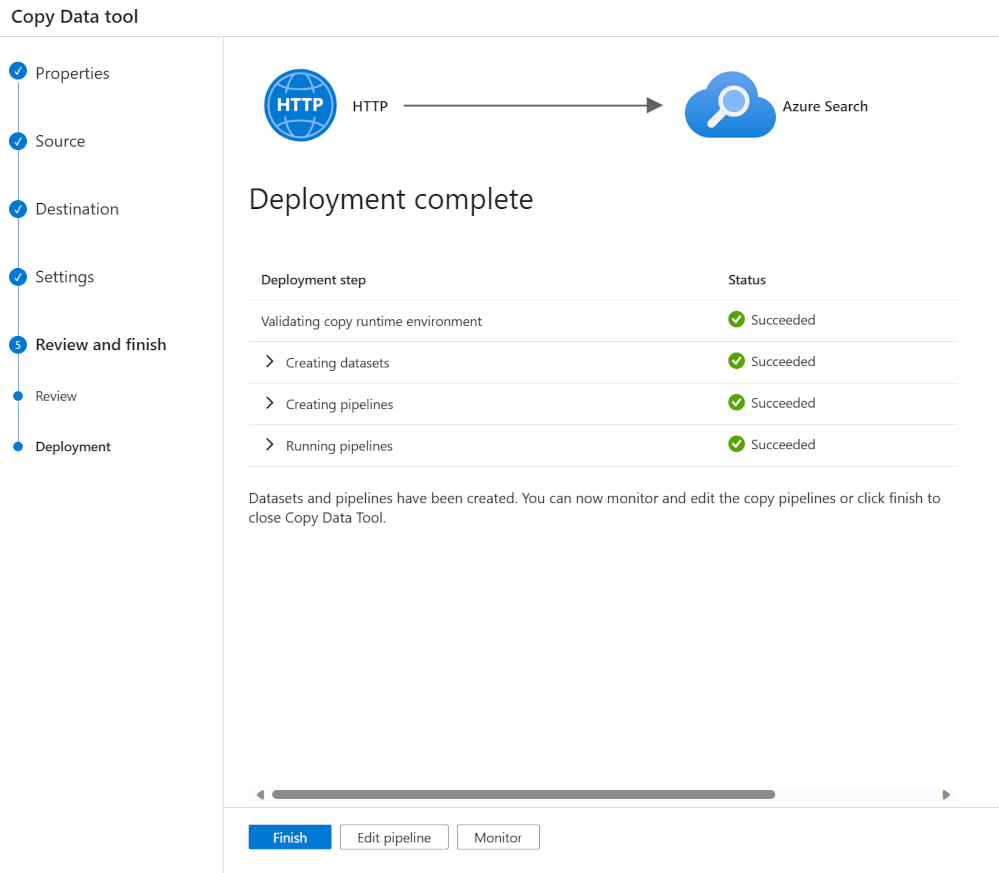This screenshot has width=999, height=873.
Task: Click the Copy Data tool title
Action: tap(75, 17)
